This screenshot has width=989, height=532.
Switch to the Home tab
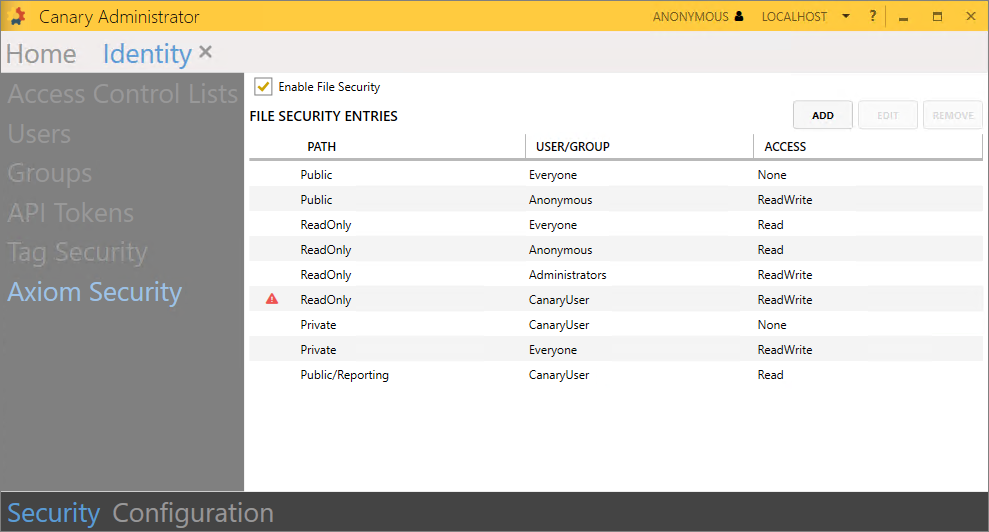coord(41,54)
